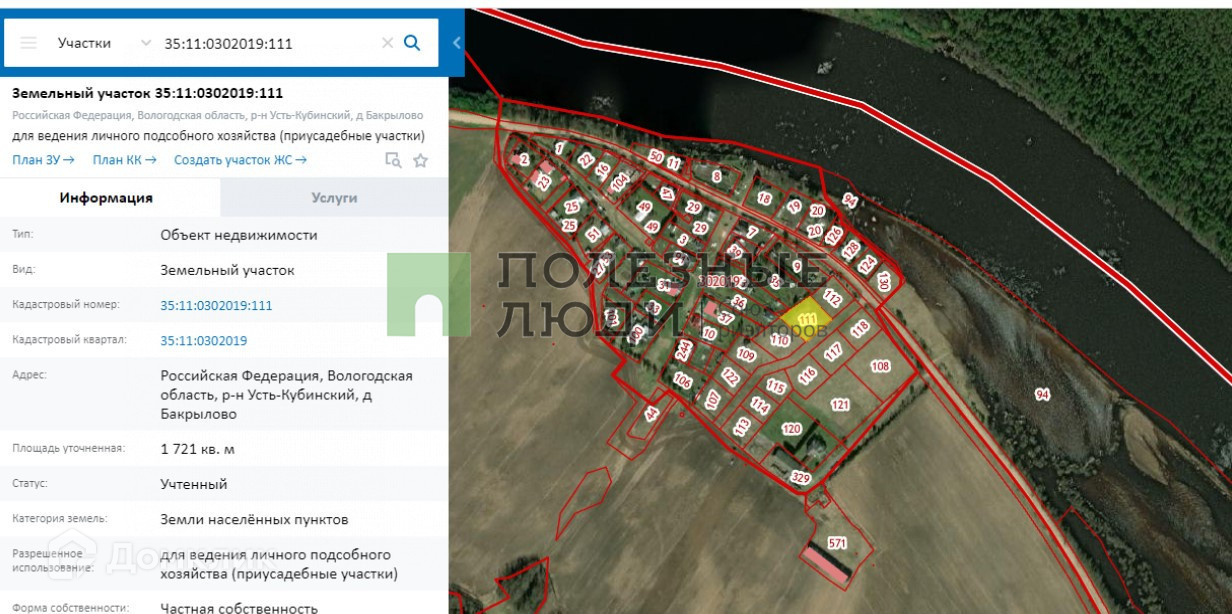Open the hamburger menu in search bar
Viewport: 1232px width, 614px height.
pyautogui.click(x=29, y=43)
